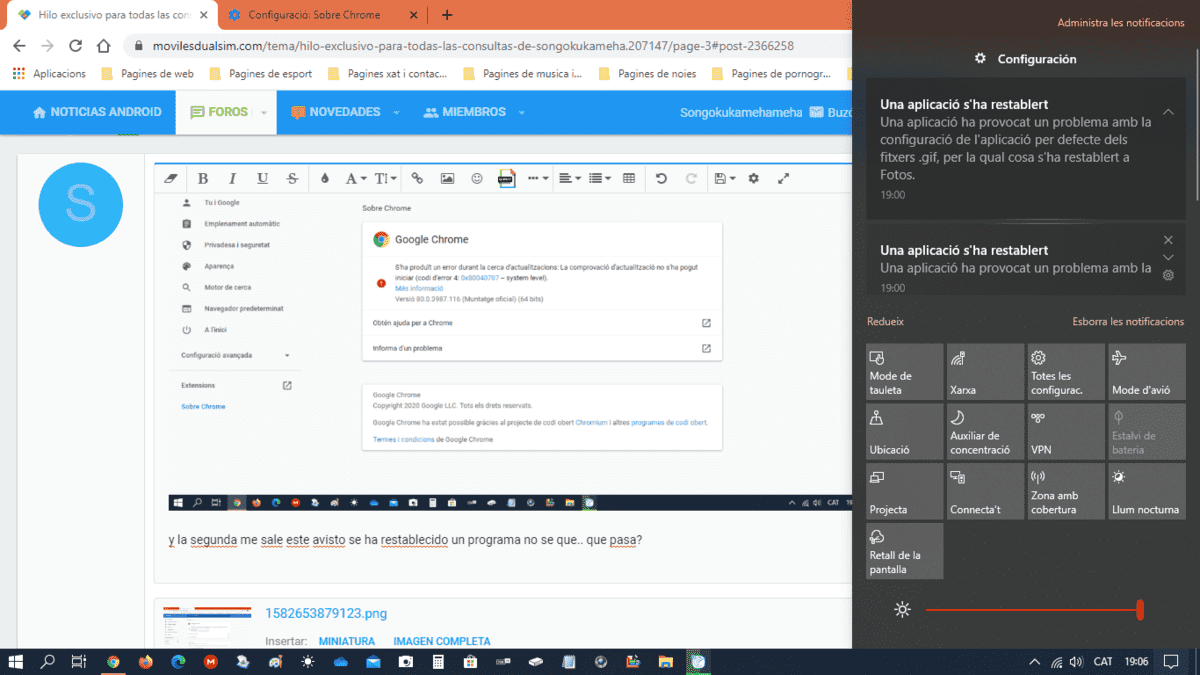Dismiss the second notification with X
This screenshot has width=1200, height=675.
1168,240
